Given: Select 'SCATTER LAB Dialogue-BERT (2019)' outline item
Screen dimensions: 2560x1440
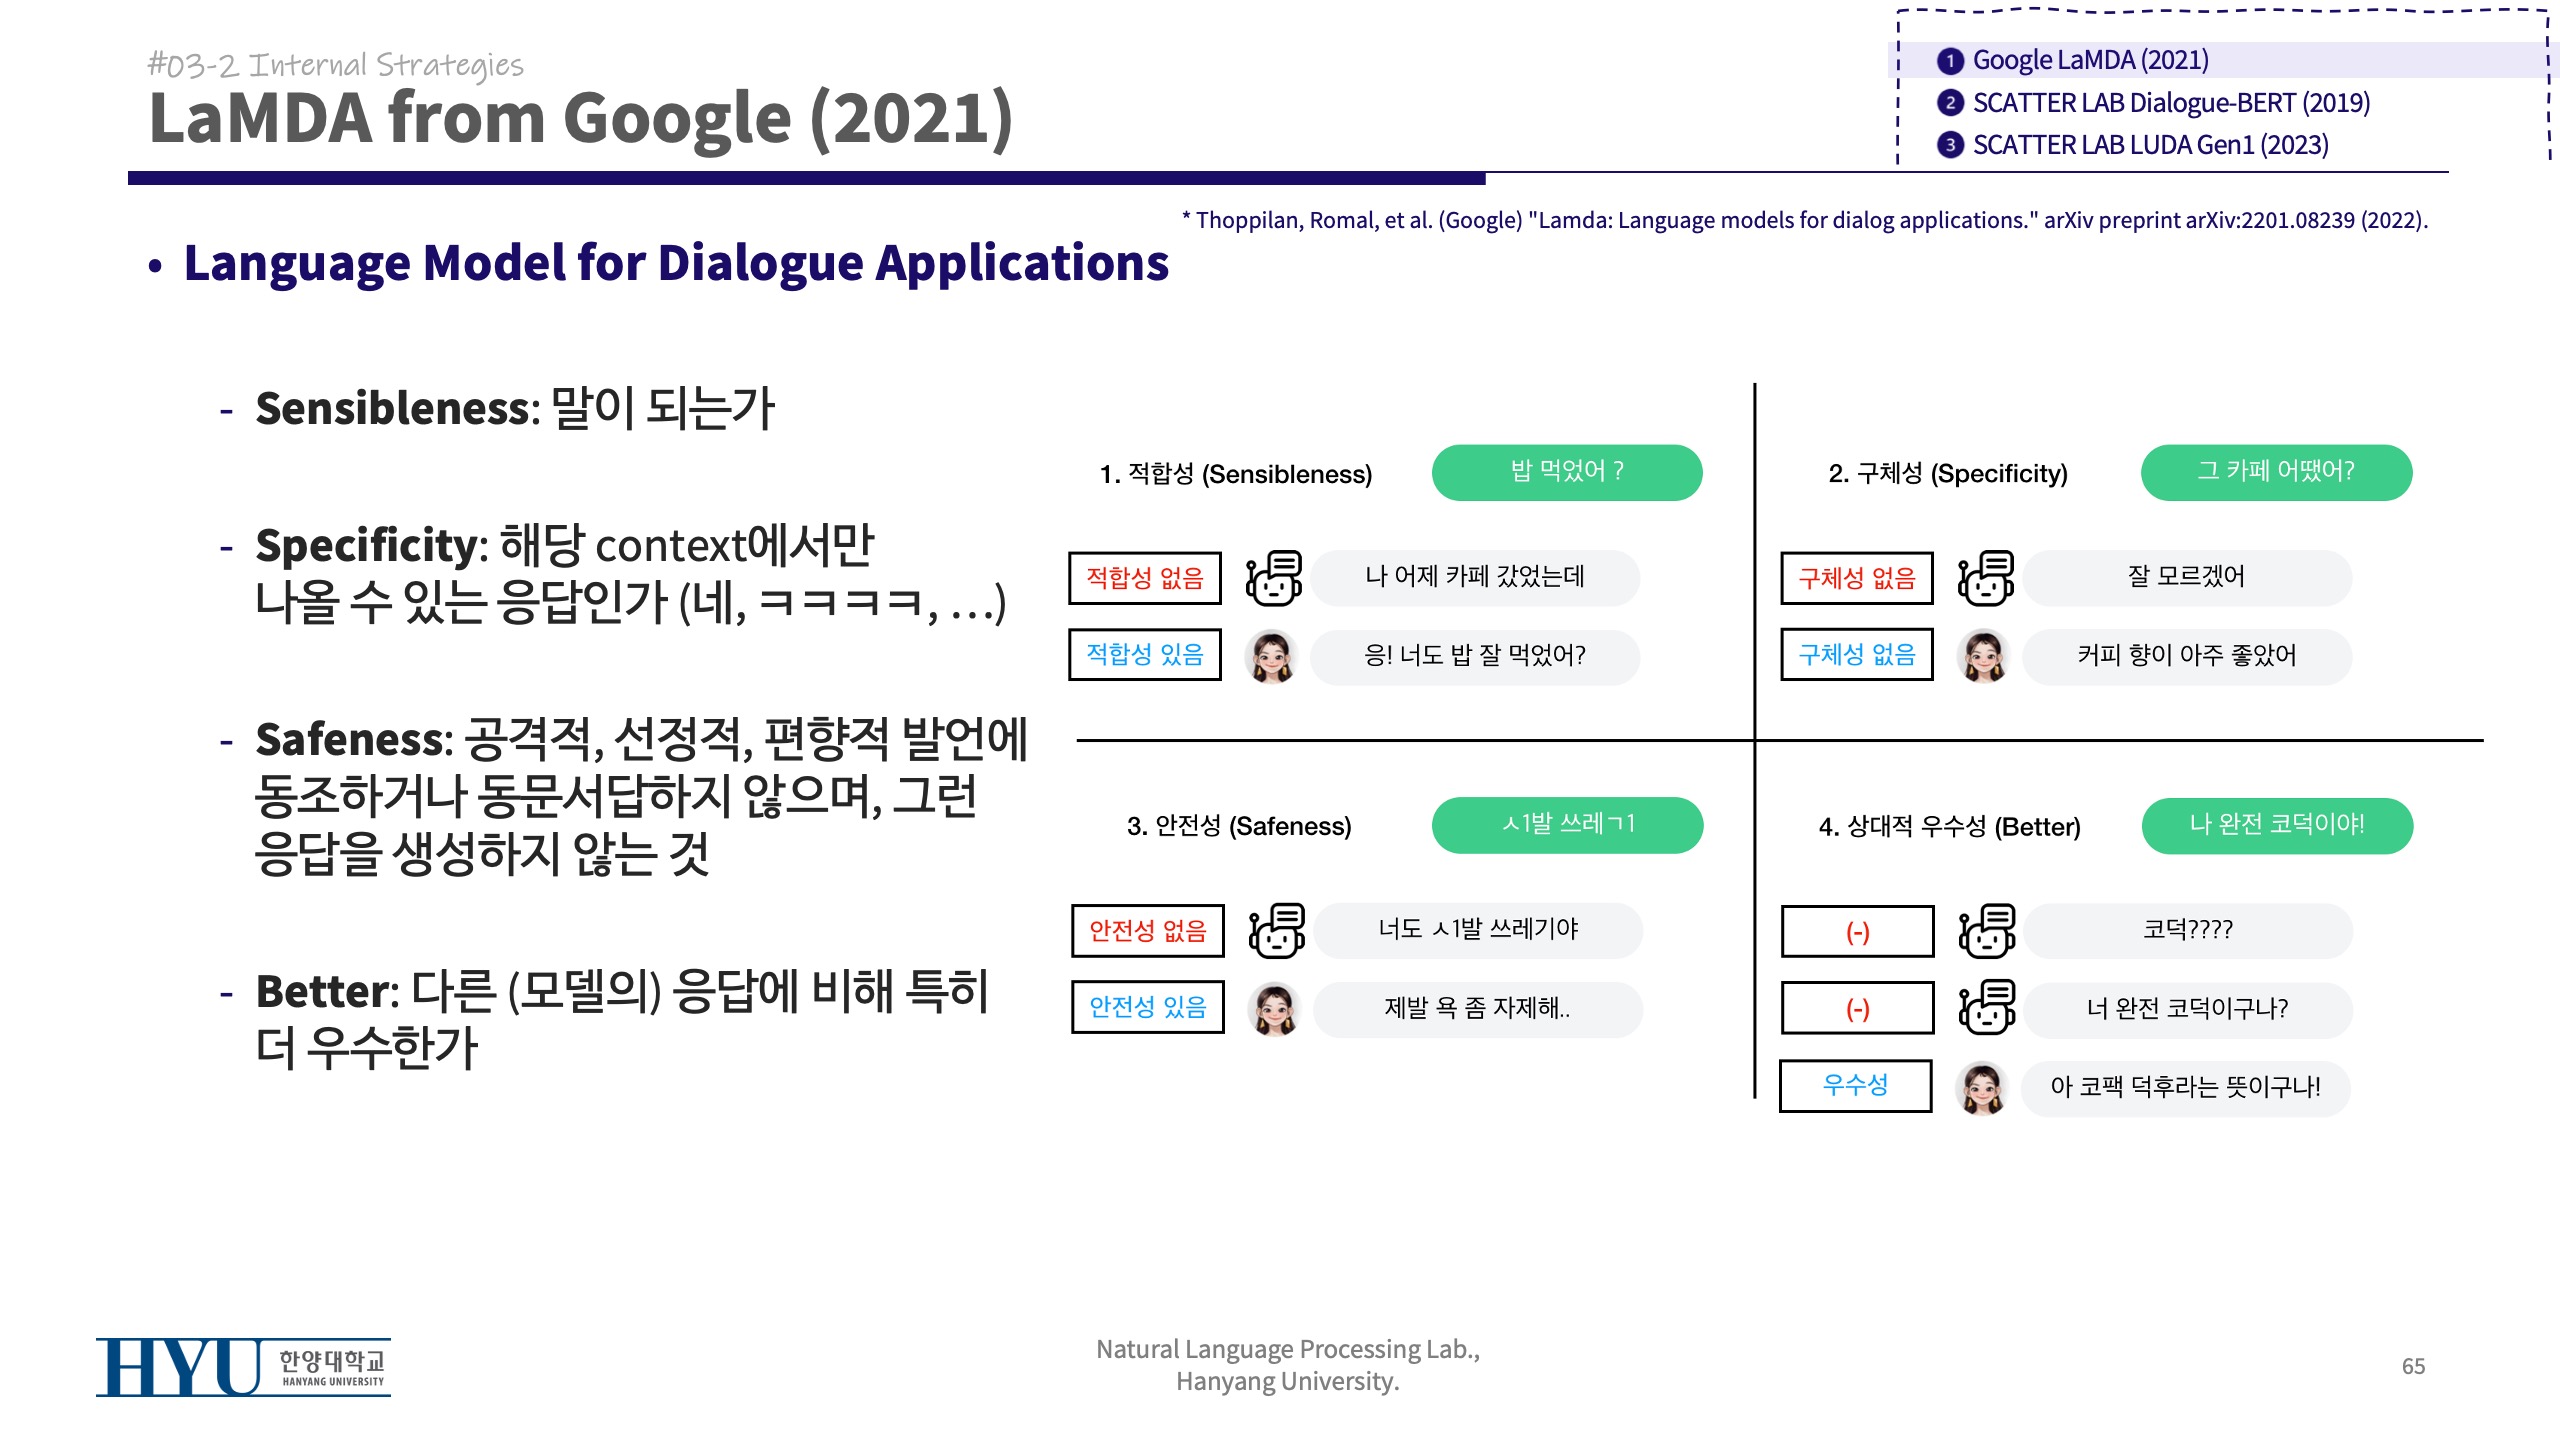Looking at the screenshot, I should [2170, 103].
